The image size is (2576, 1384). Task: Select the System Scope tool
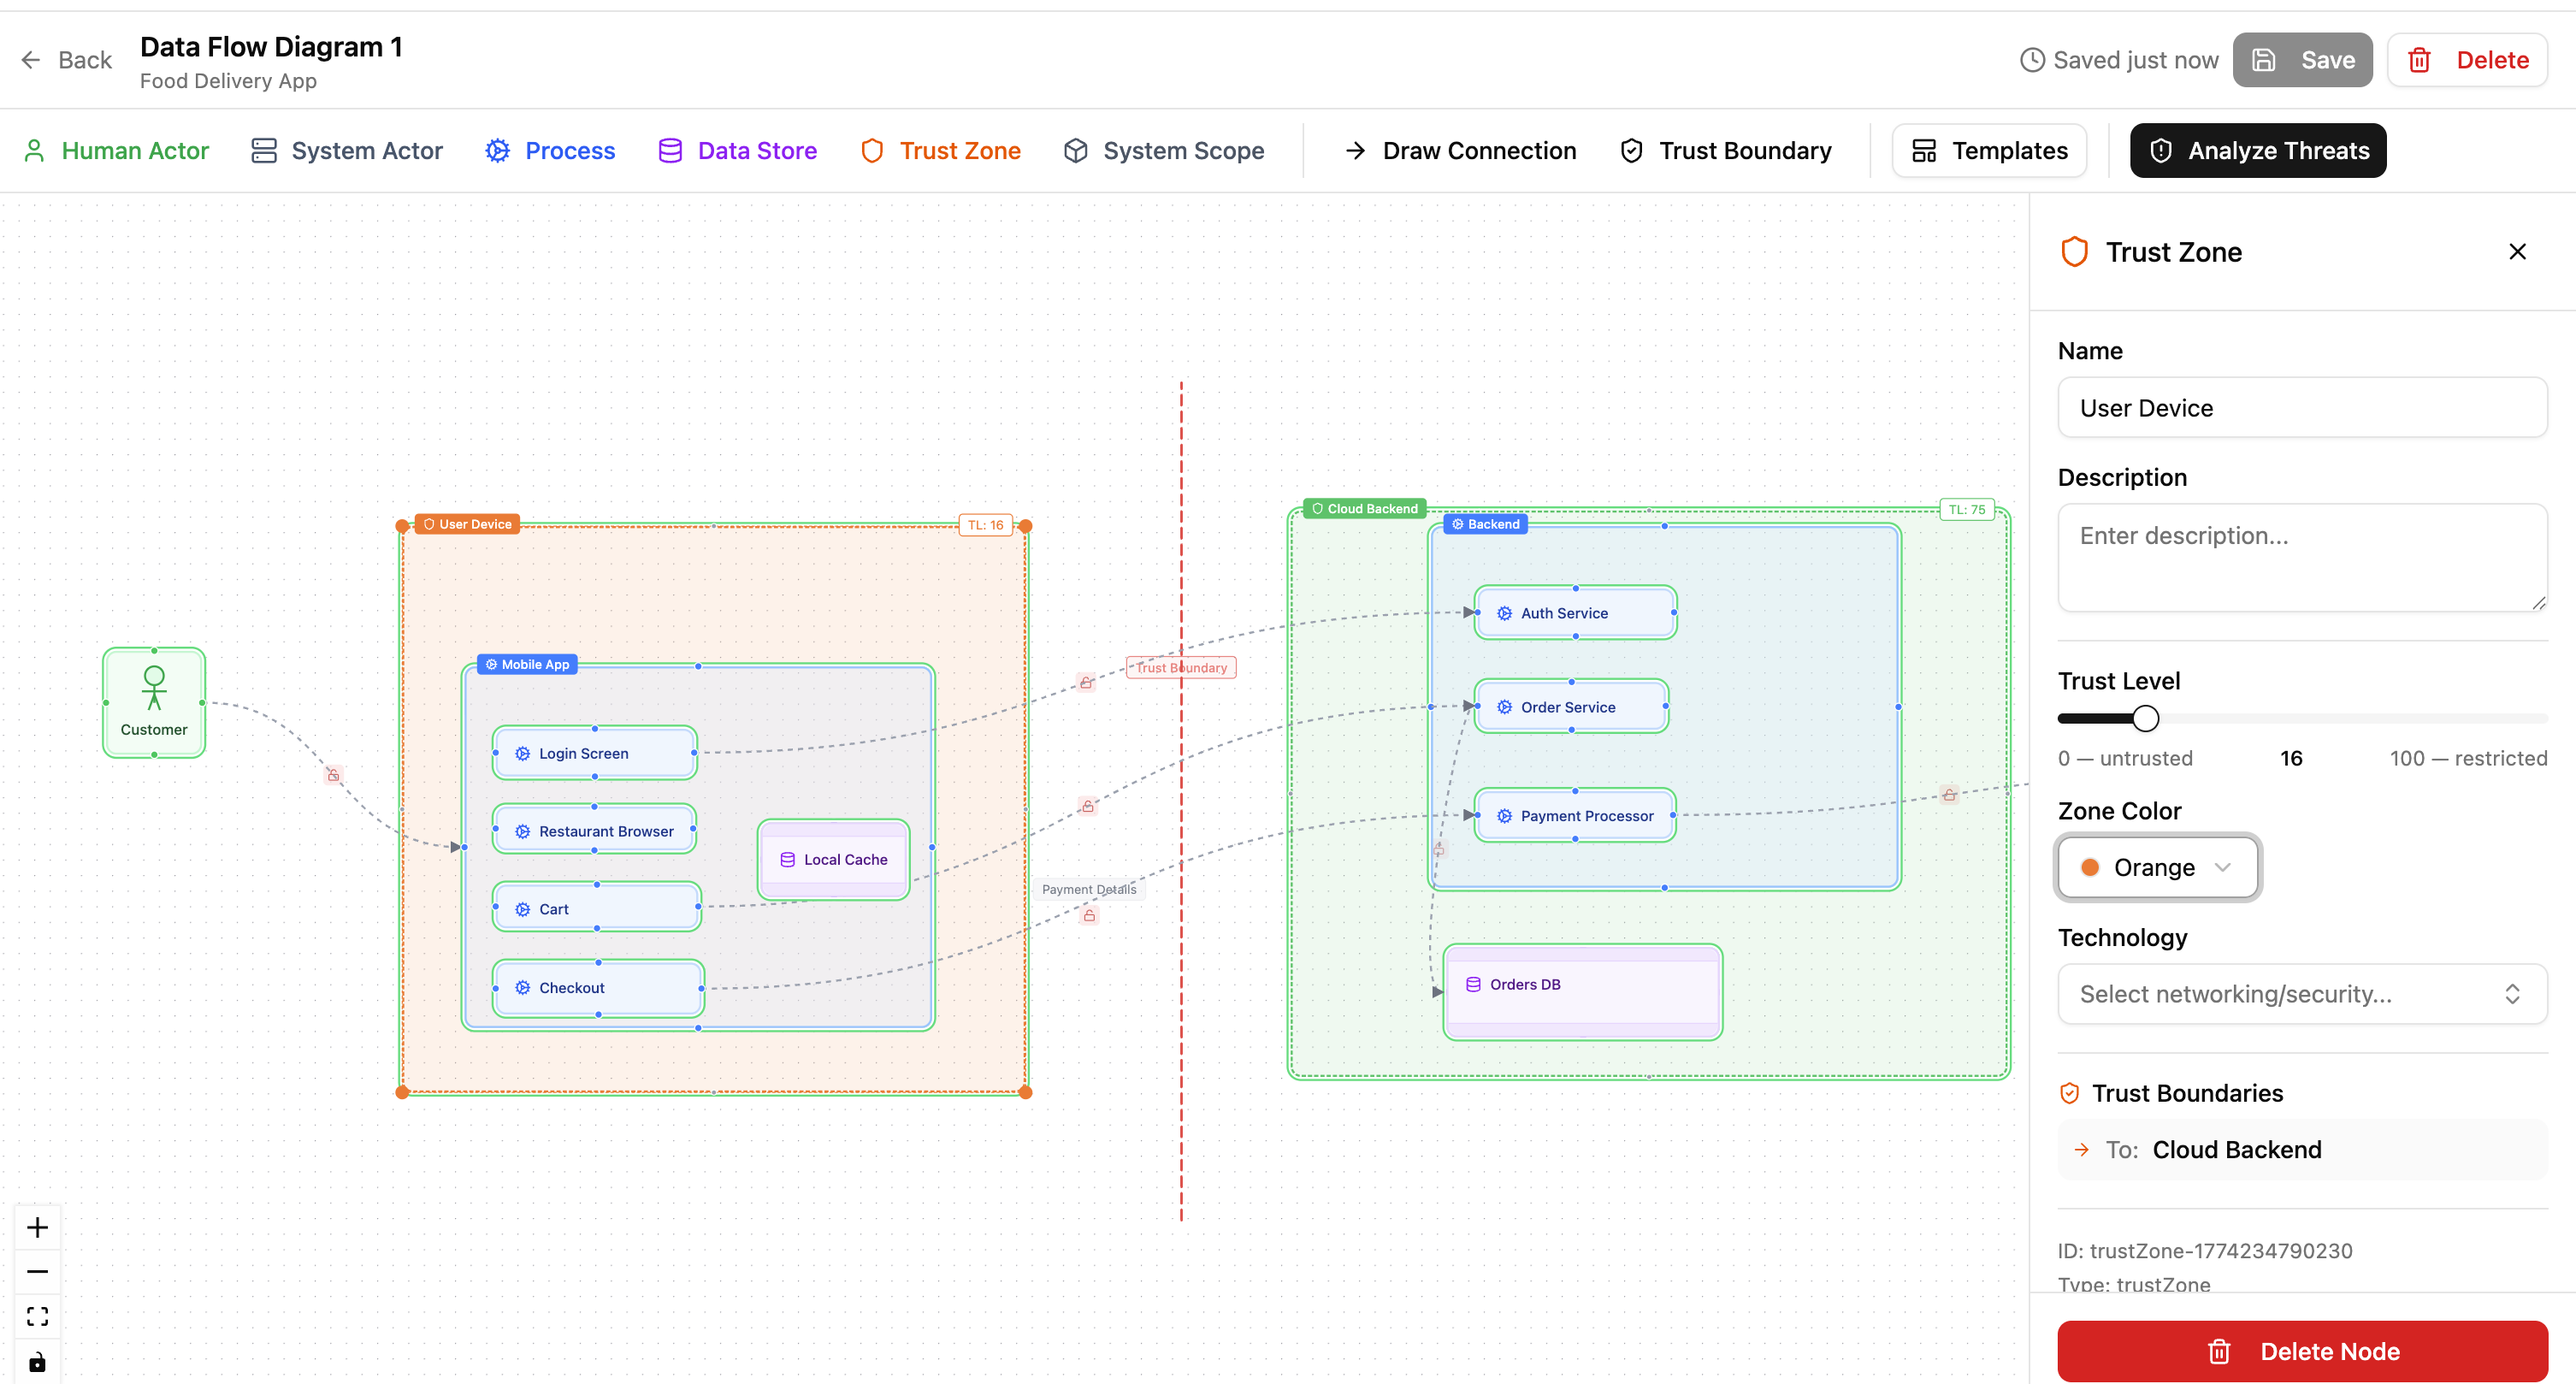(x=1164, y=150)
